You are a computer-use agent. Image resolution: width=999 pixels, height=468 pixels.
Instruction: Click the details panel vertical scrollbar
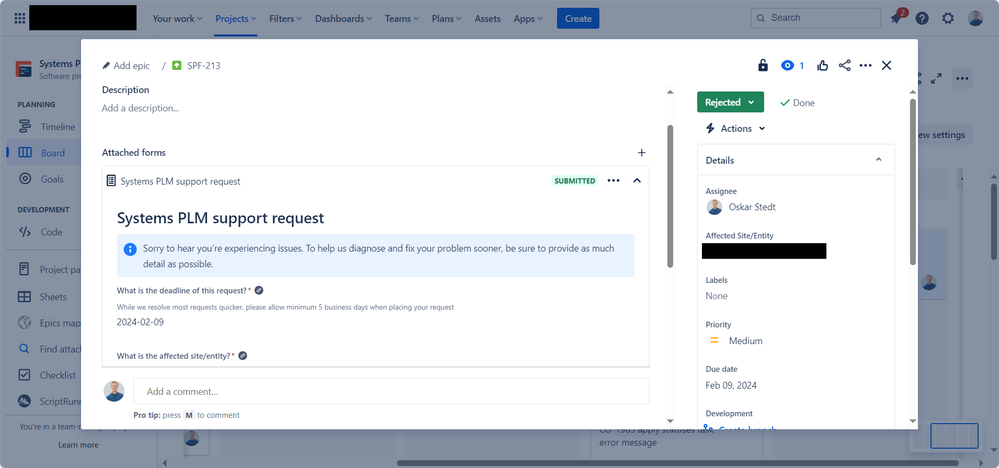coord(913,181)
